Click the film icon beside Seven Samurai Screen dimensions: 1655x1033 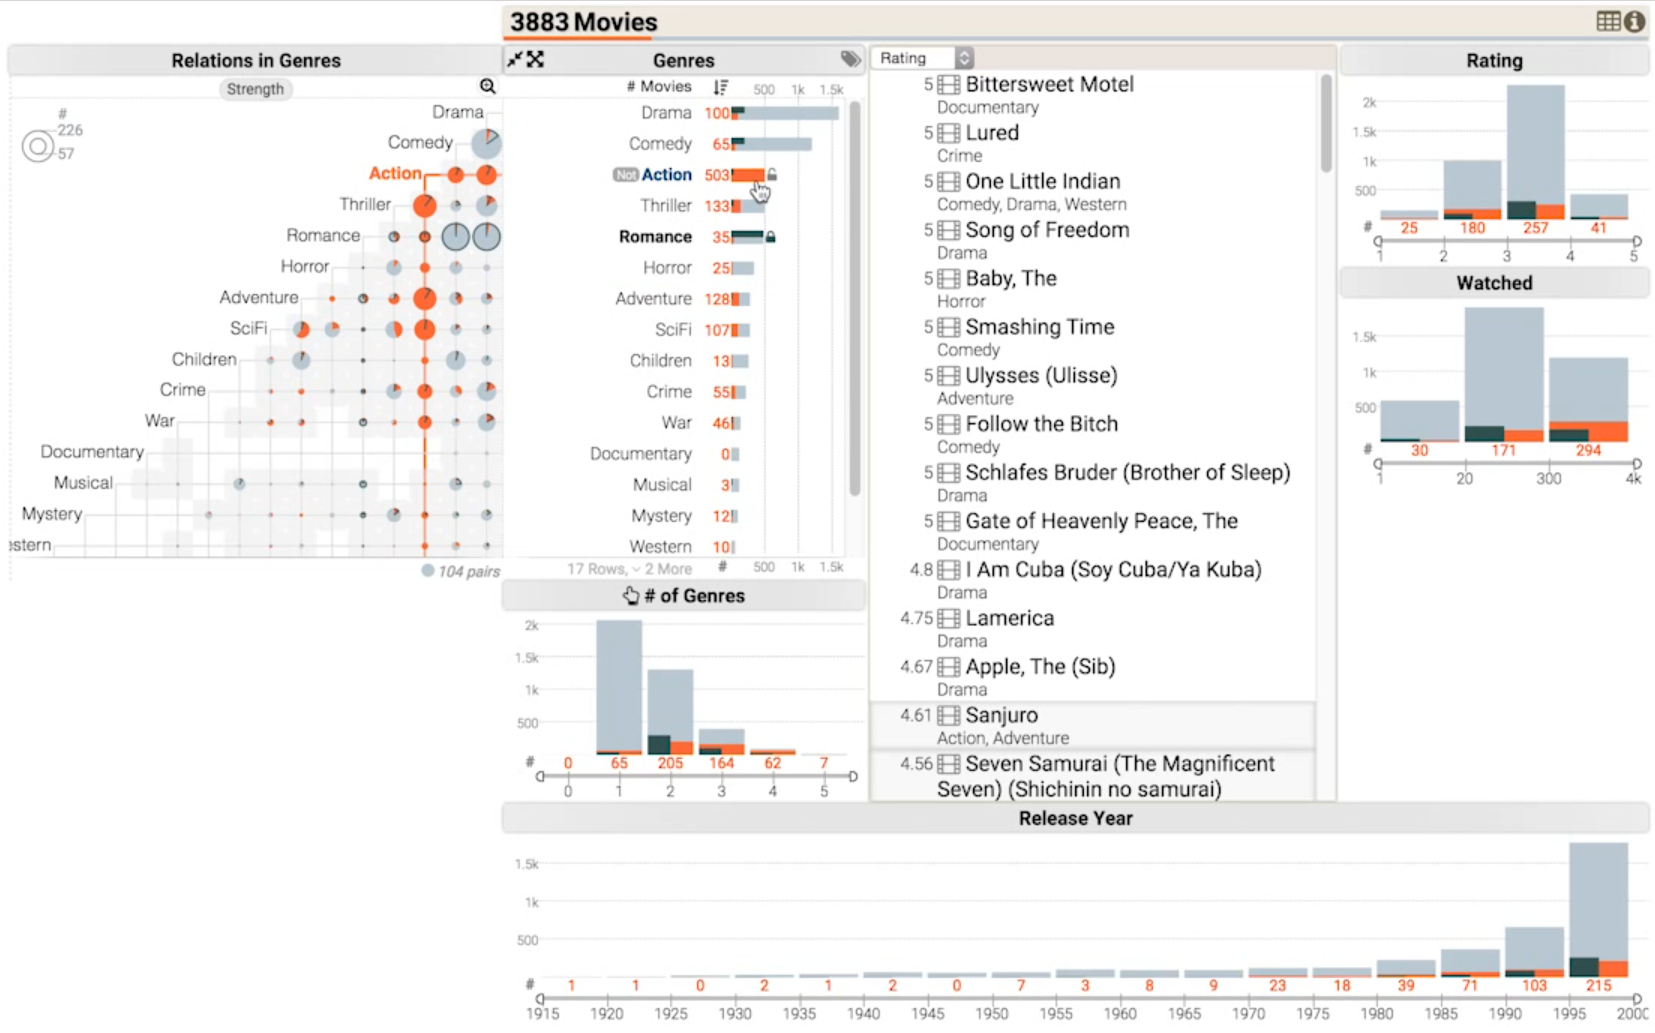[949, 763]
